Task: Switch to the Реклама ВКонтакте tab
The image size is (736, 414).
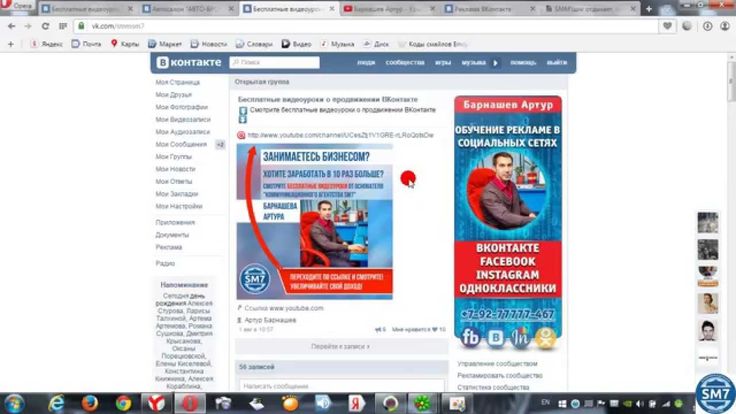Action: pos(490,9)
